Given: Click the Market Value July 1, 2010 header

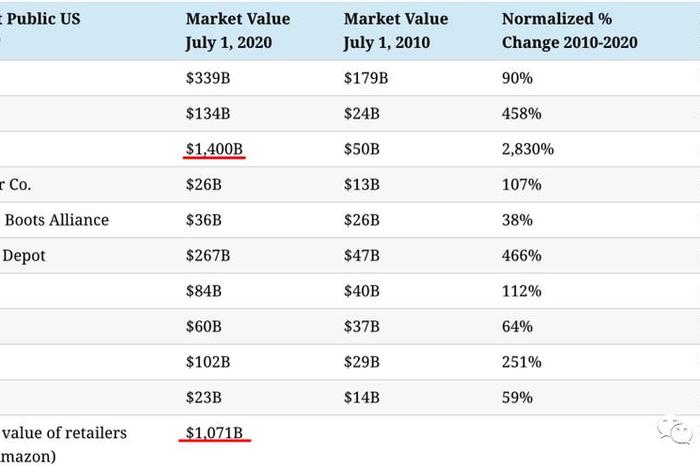Looking at the screenshot, I should tap(396, 31).
